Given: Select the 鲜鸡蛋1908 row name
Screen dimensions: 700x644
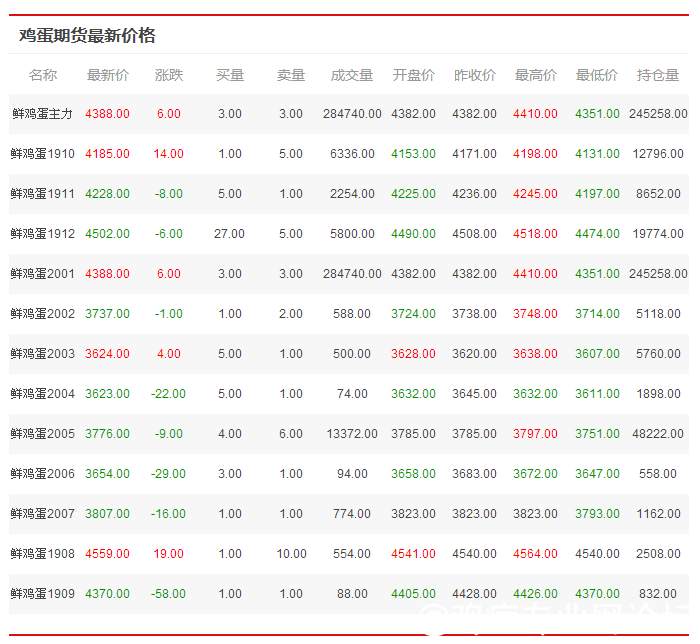Looking at the screenshot, I should [42, 554].
